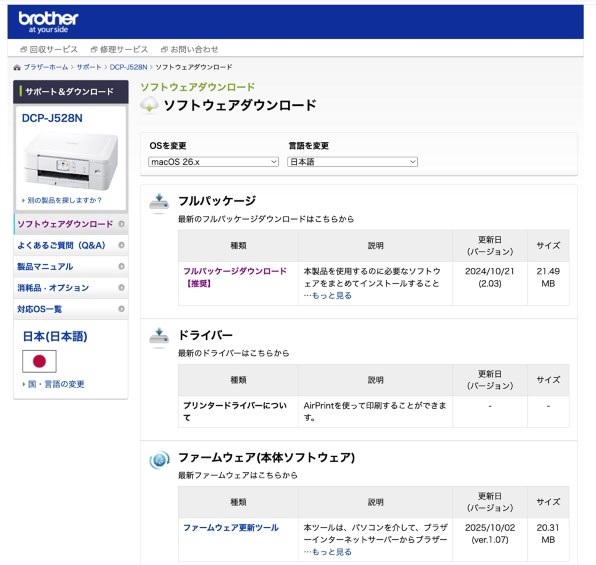Open the OS selection dropdown macOS 26.x
596x565 pixels.
213,162
